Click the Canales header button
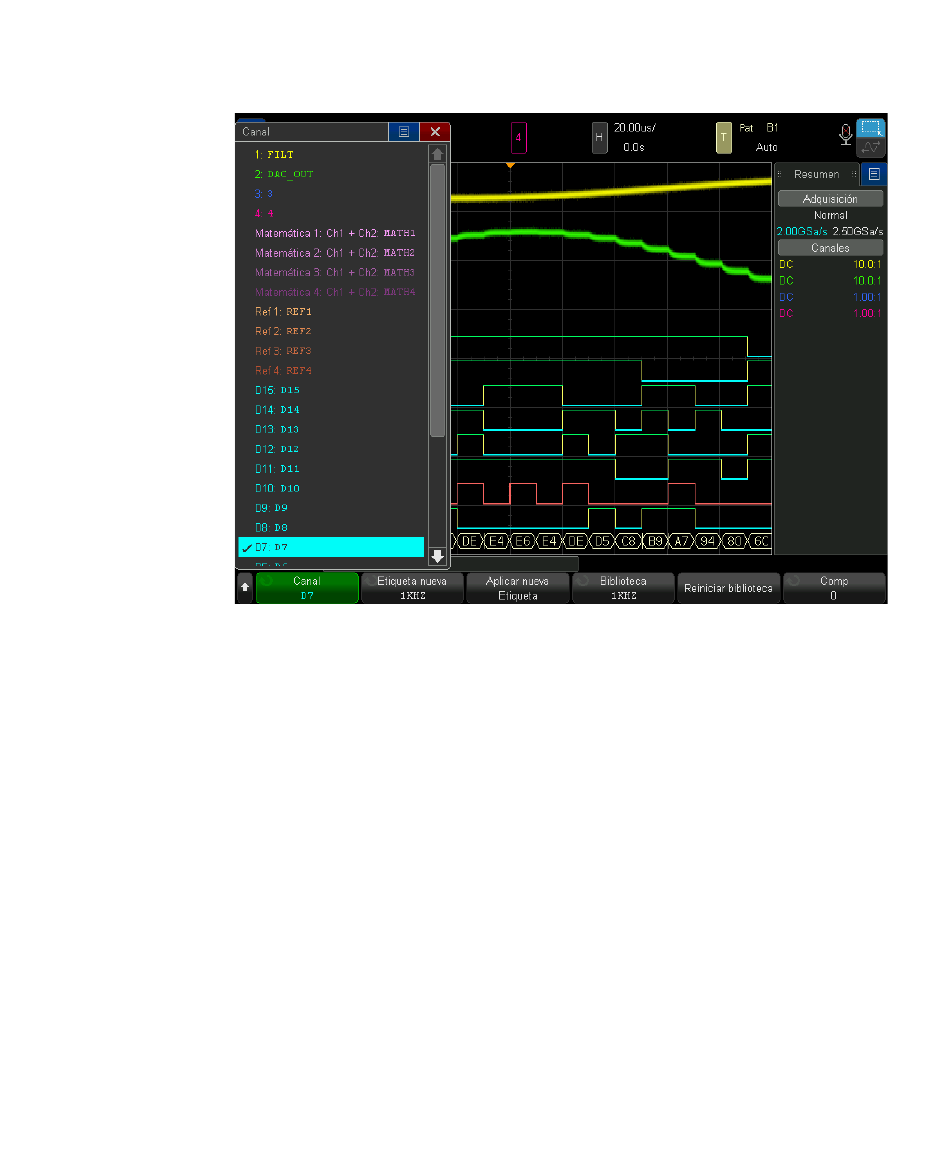Image resolution: width=950 pixels, height=1165 pixels. point(830,248)
